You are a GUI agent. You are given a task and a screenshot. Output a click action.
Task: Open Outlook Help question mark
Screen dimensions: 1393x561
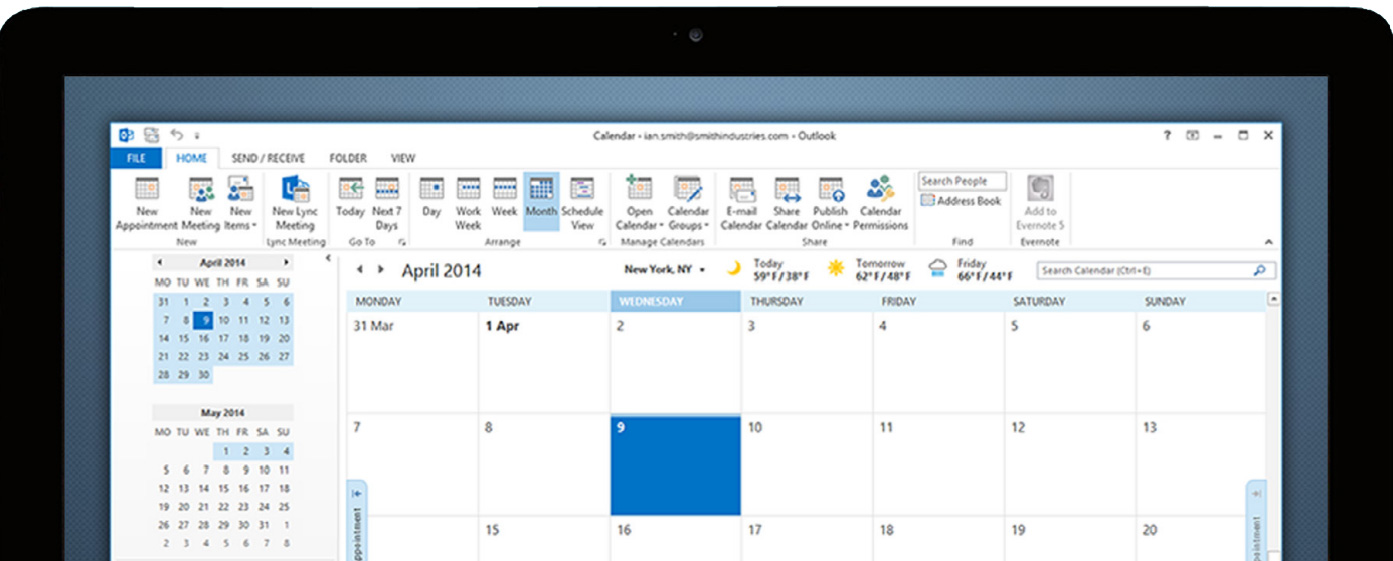tap(1167, 135)
